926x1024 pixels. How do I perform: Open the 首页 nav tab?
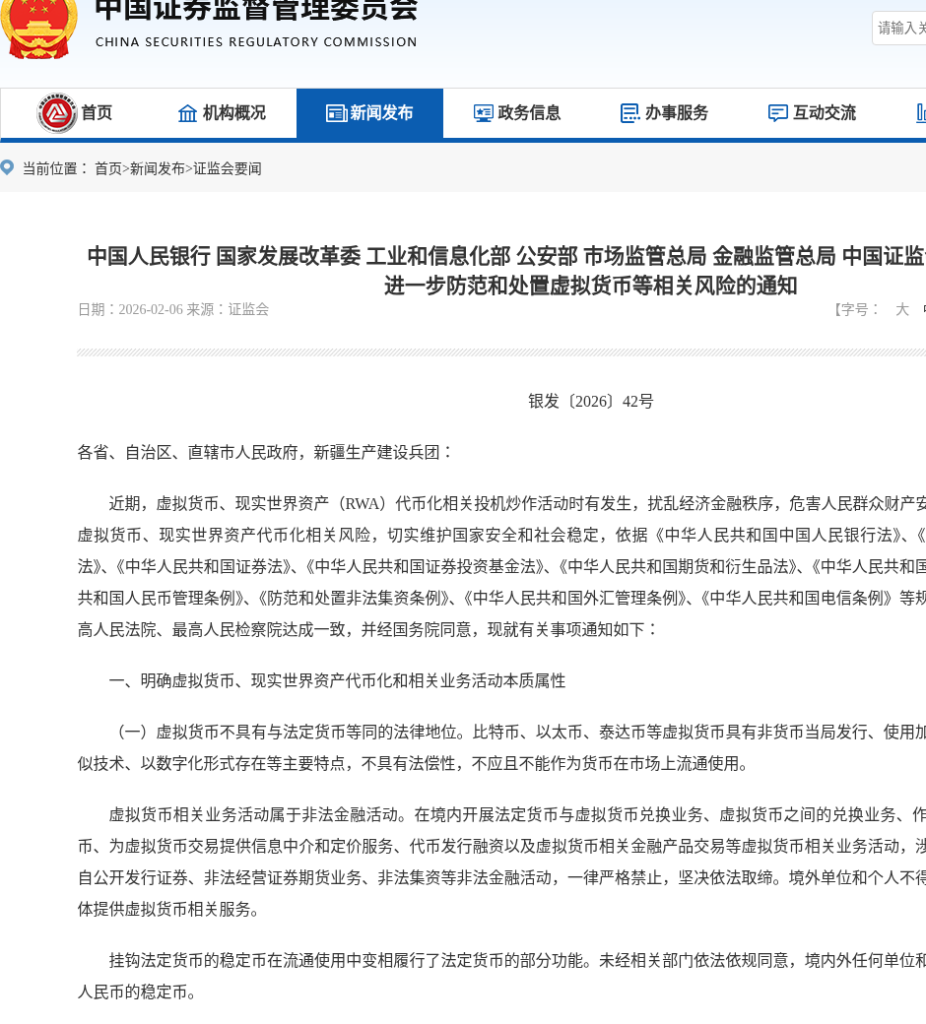coord(74,113)
